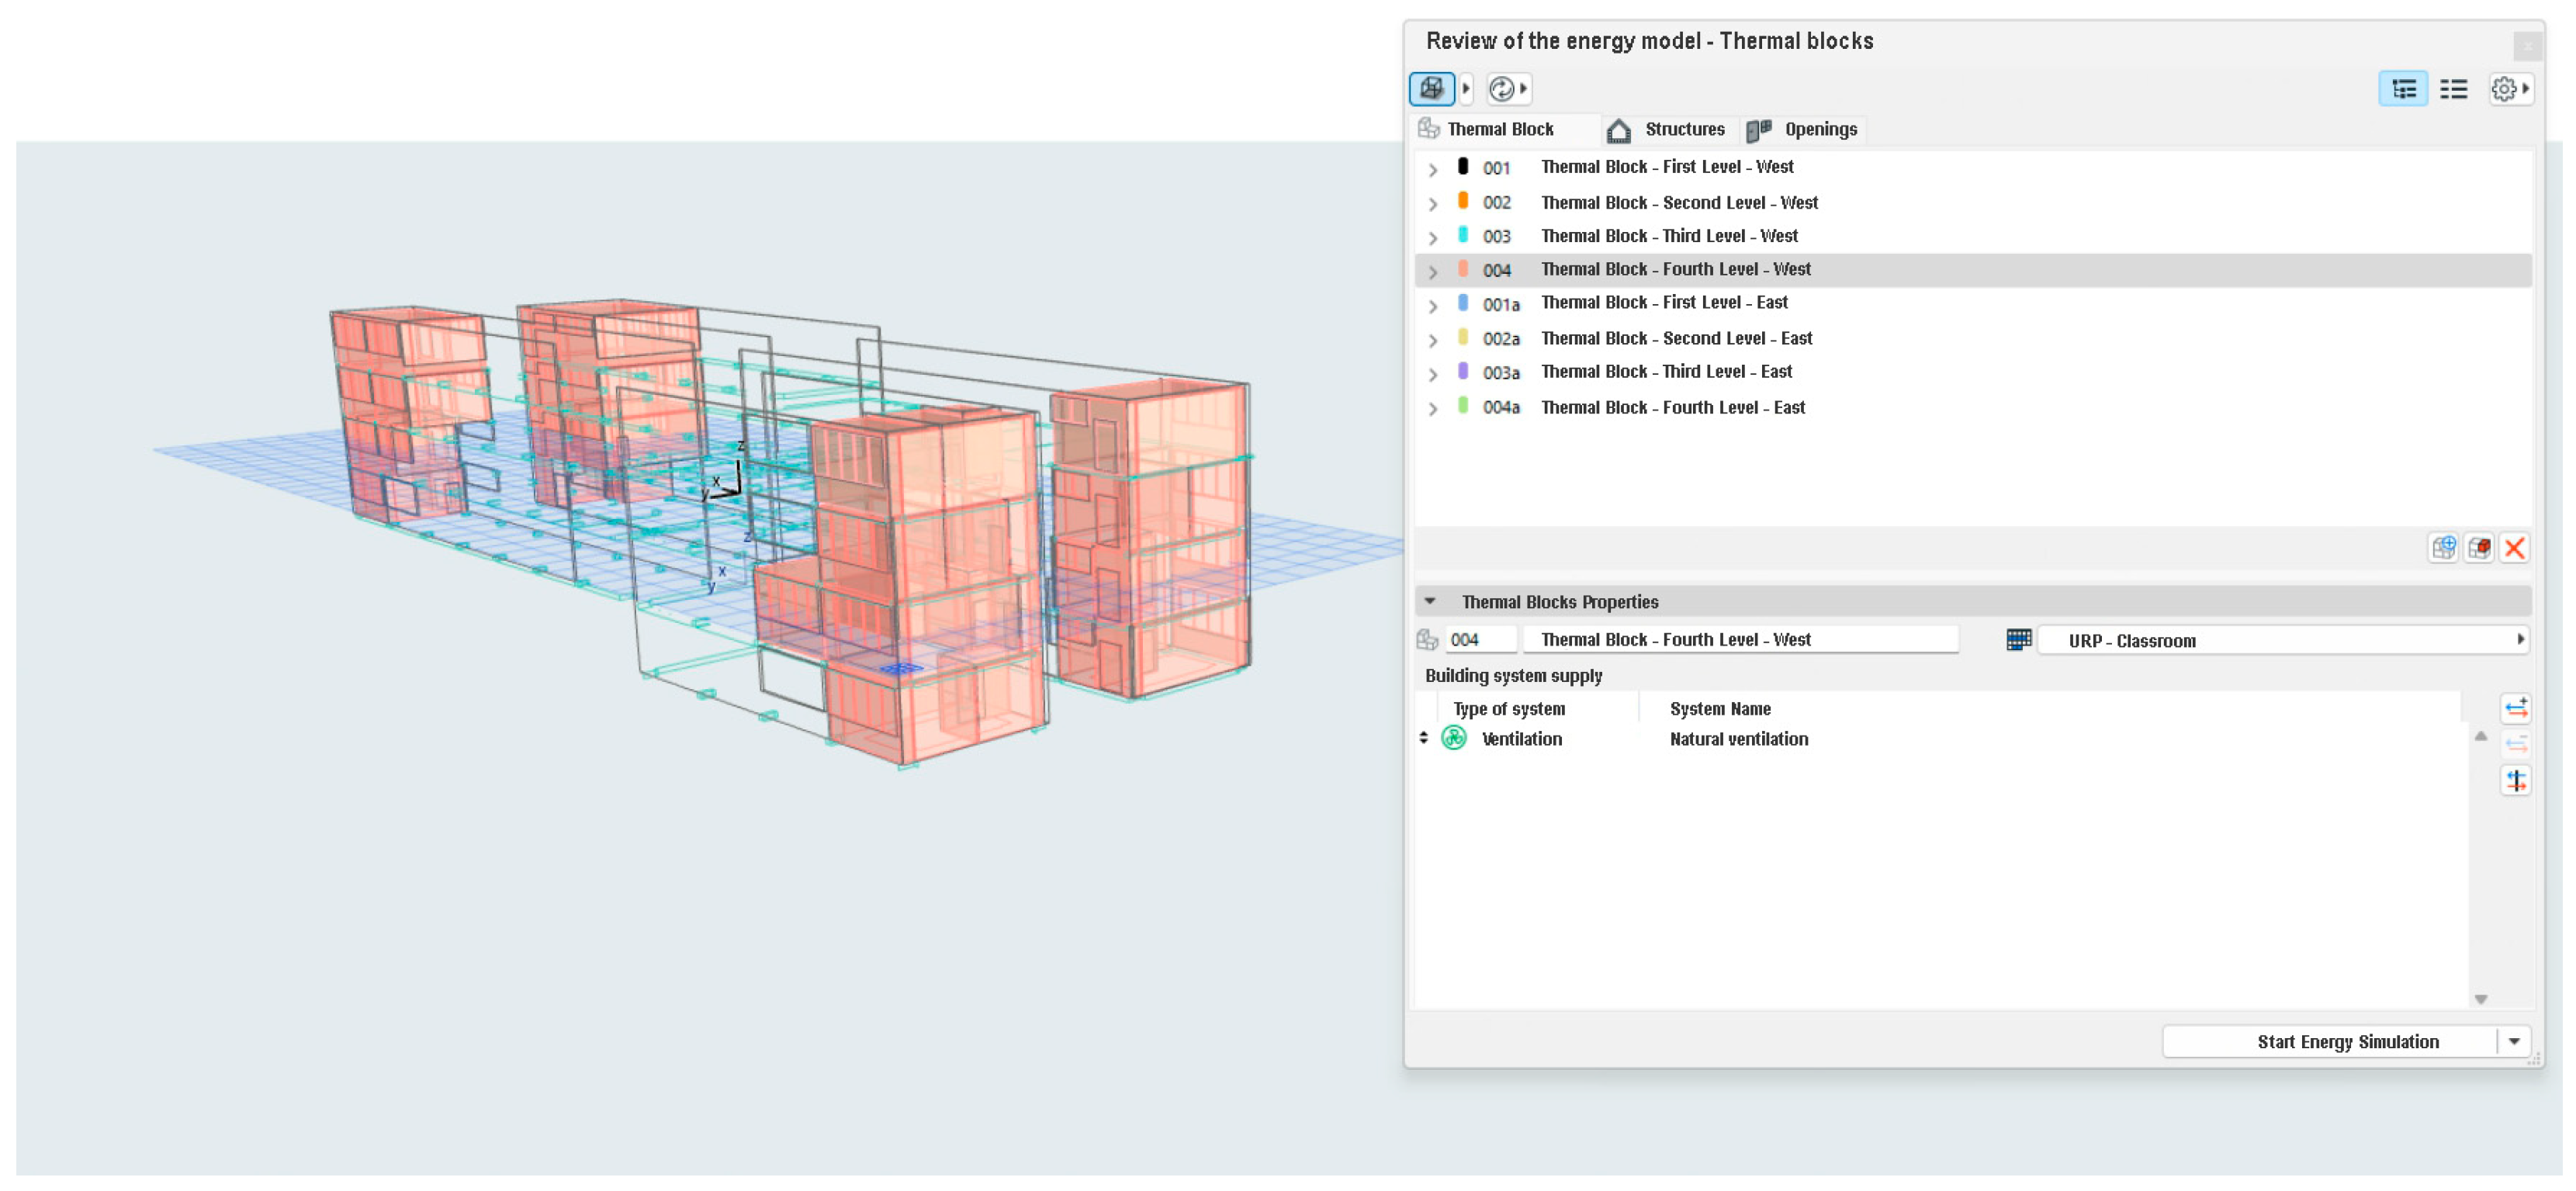Image resolution: width=2576 pixels, height=1191 pixels.
Task: Collapse the Thermal Blocks Properties section
Action: pos(1430,602)
